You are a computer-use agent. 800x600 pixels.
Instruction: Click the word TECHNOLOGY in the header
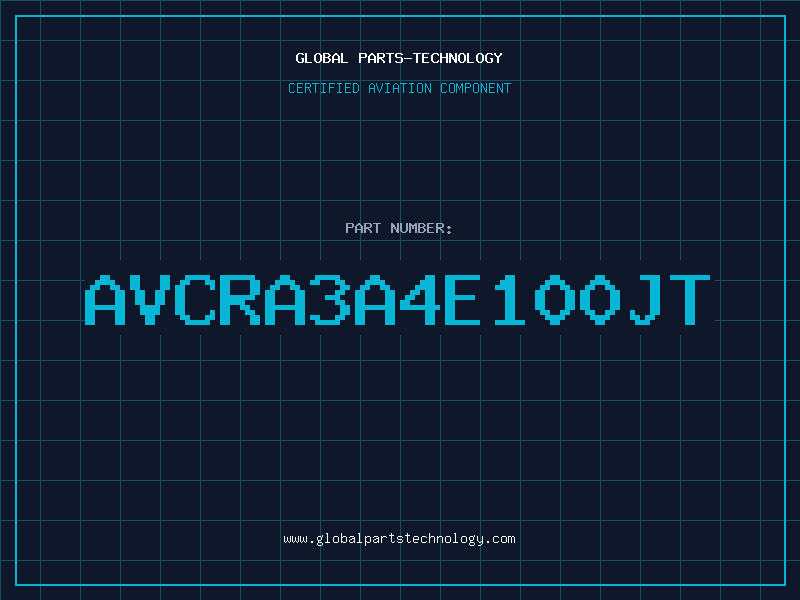(457, 58)
